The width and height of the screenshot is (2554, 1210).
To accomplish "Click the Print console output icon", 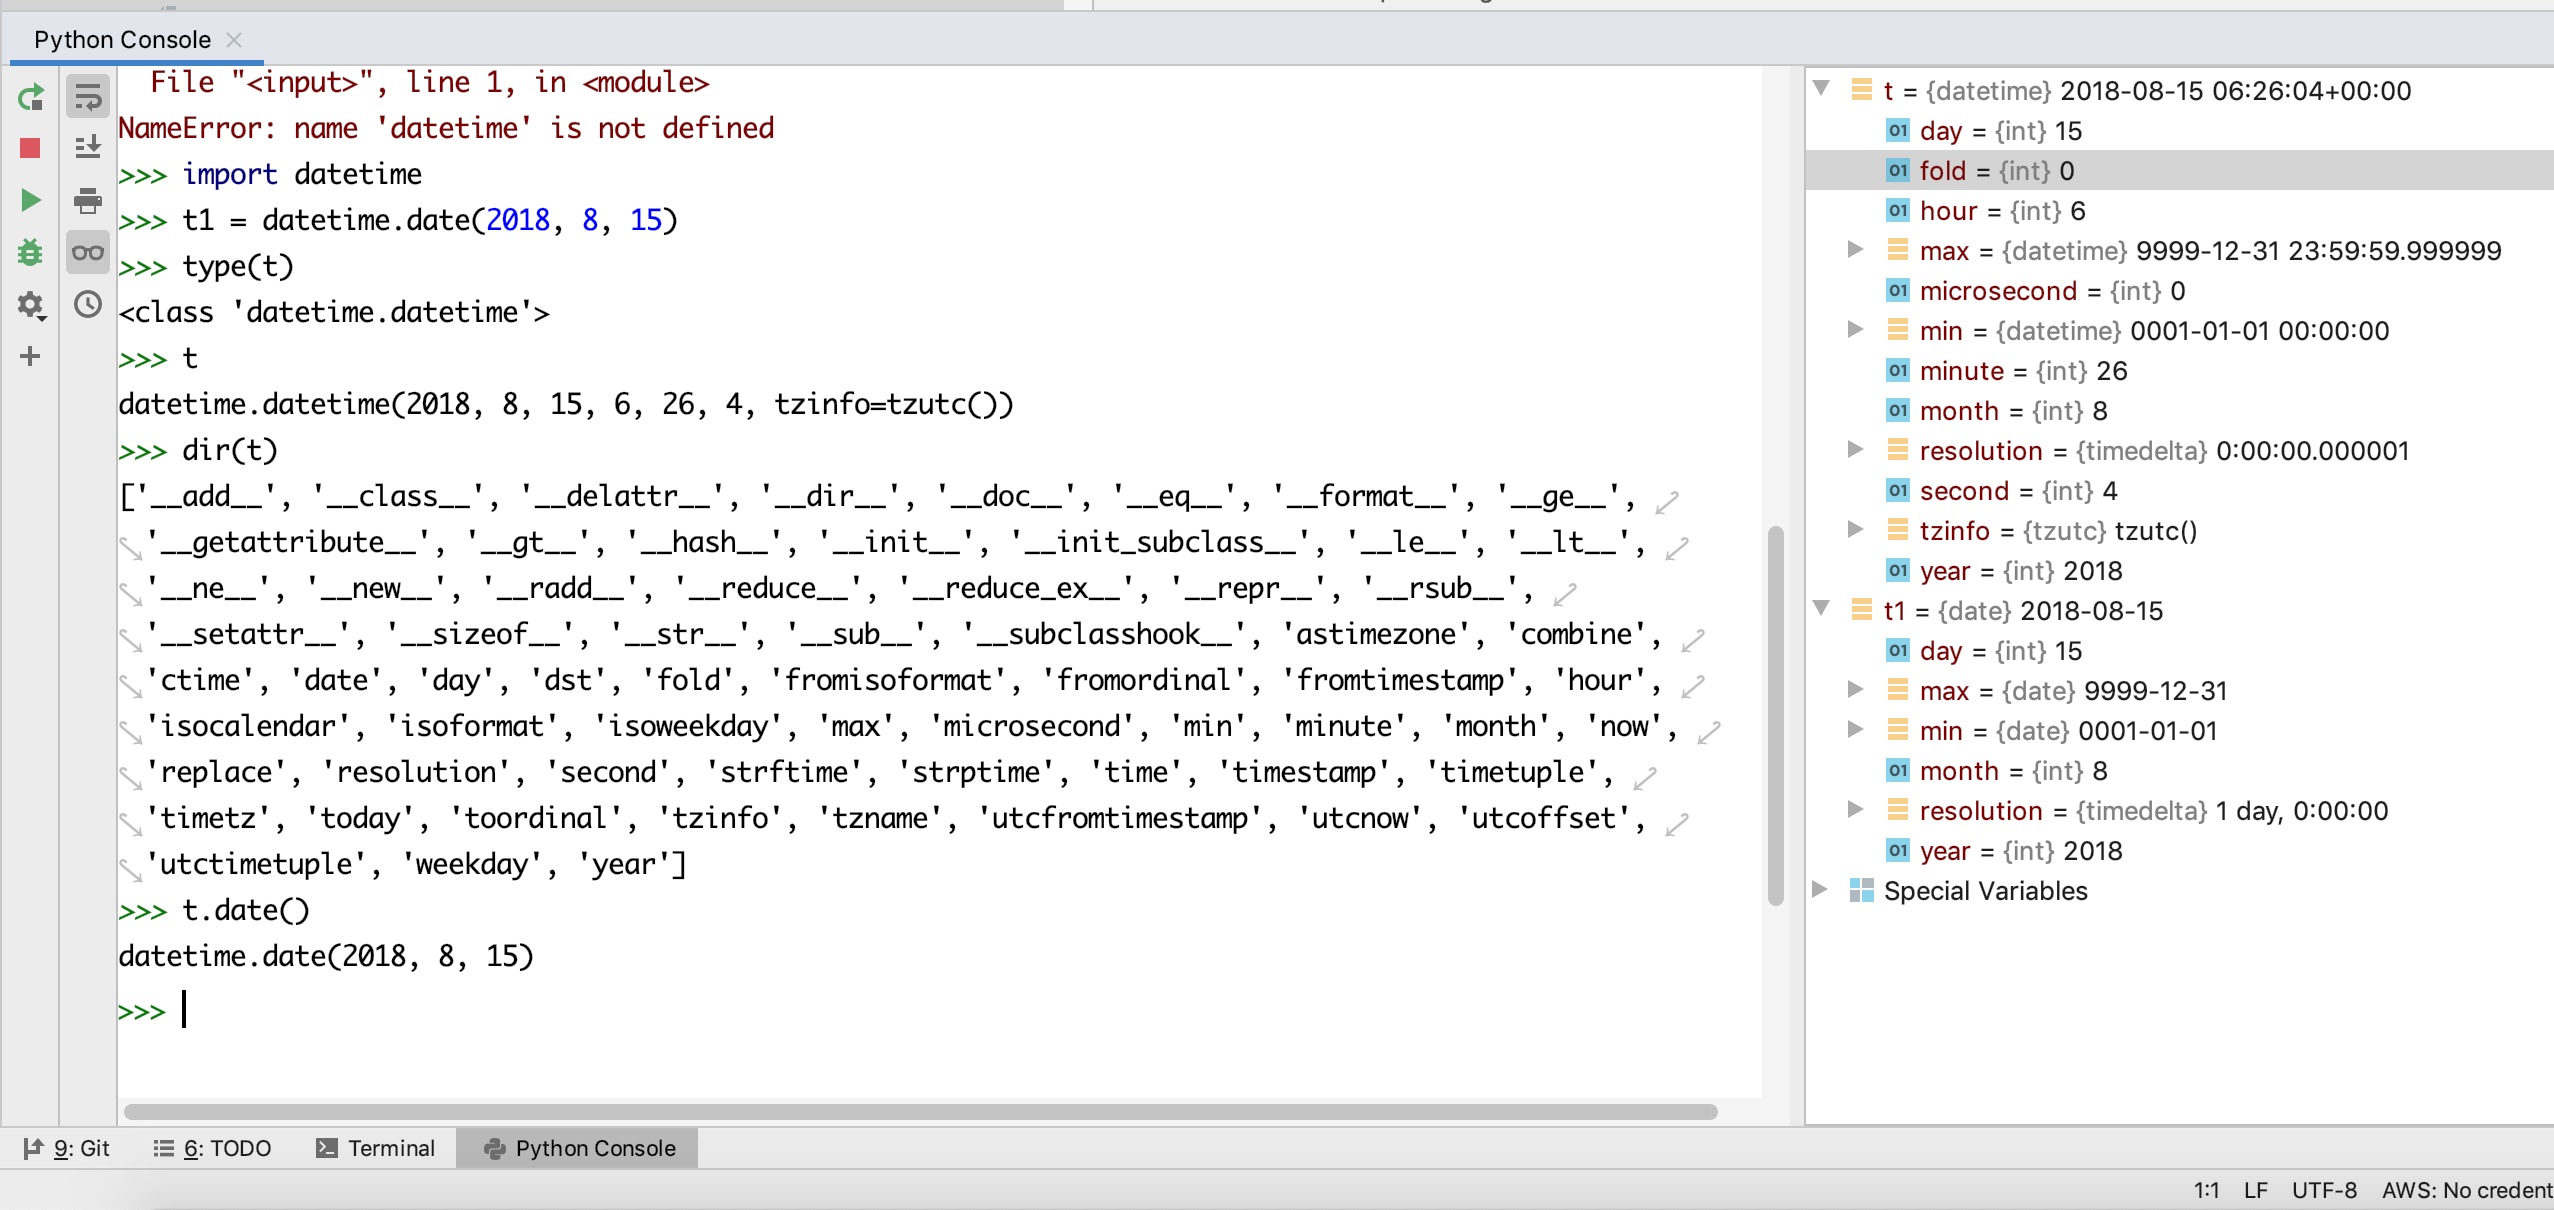I will click(88, 200).
